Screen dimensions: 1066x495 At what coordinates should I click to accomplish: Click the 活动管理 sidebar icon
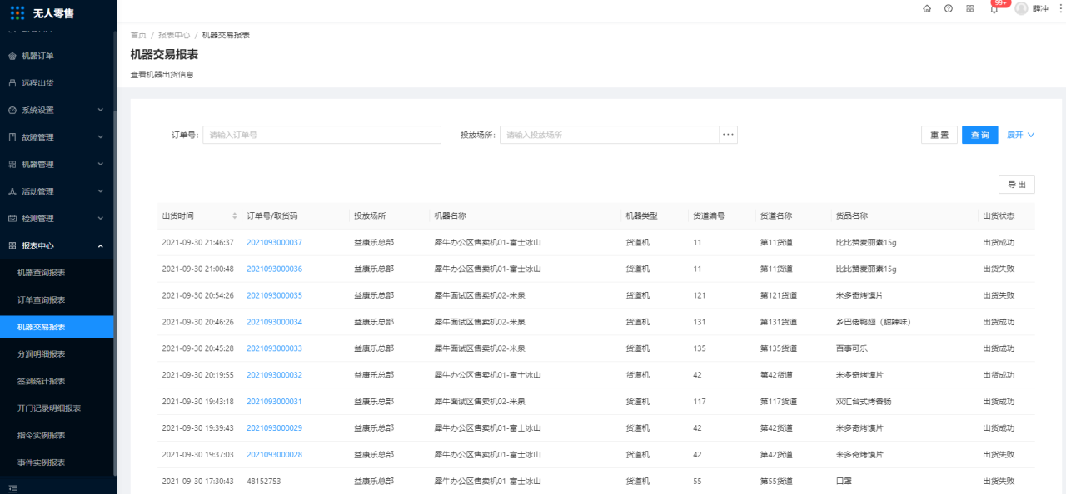[x=12, y=192]
